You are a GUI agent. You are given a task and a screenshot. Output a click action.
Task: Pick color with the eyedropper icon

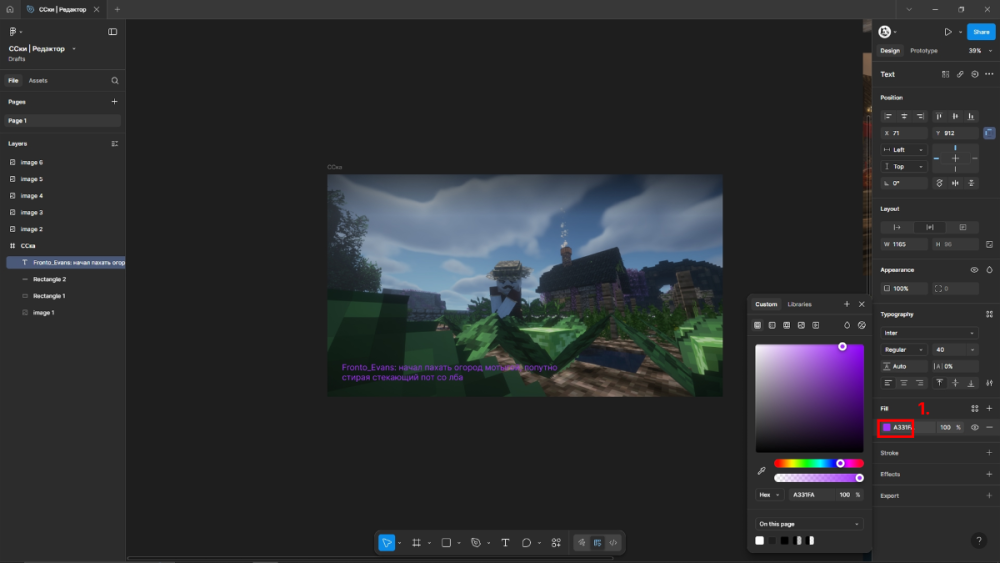762,470
